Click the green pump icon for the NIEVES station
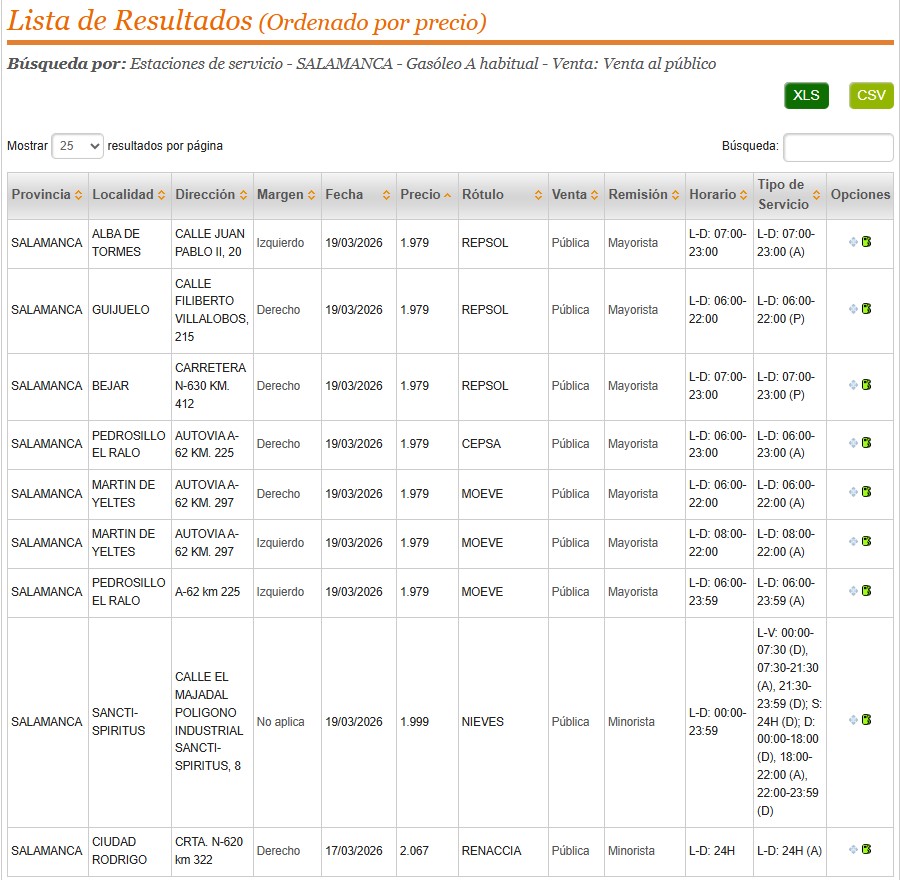This screenshot has height=880, width=900. click(x=867, y=720)
